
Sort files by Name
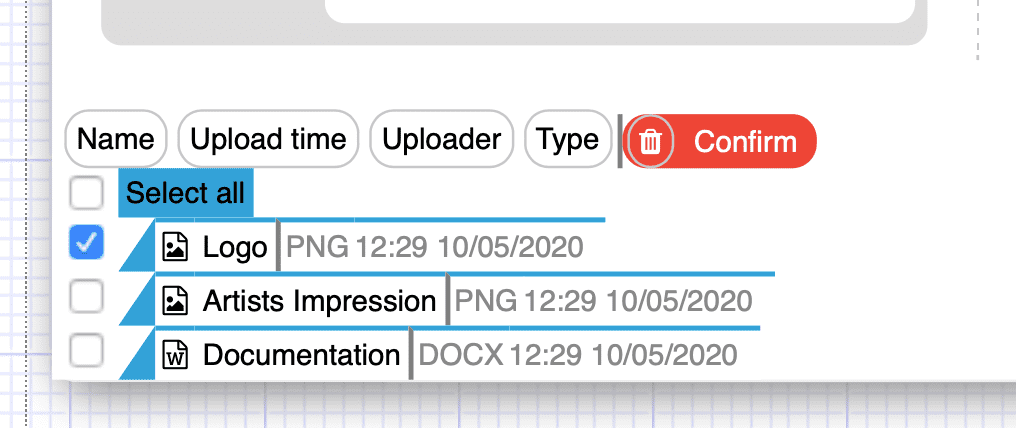coord(116,139)
